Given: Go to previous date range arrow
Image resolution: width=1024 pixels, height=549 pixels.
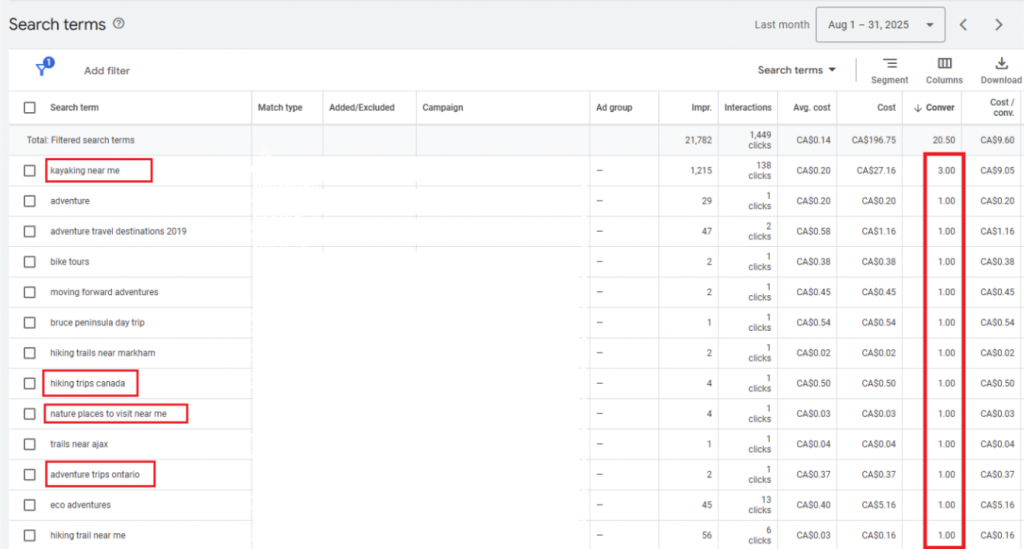Looking at the screenshot, I should (x=963, y=25).
